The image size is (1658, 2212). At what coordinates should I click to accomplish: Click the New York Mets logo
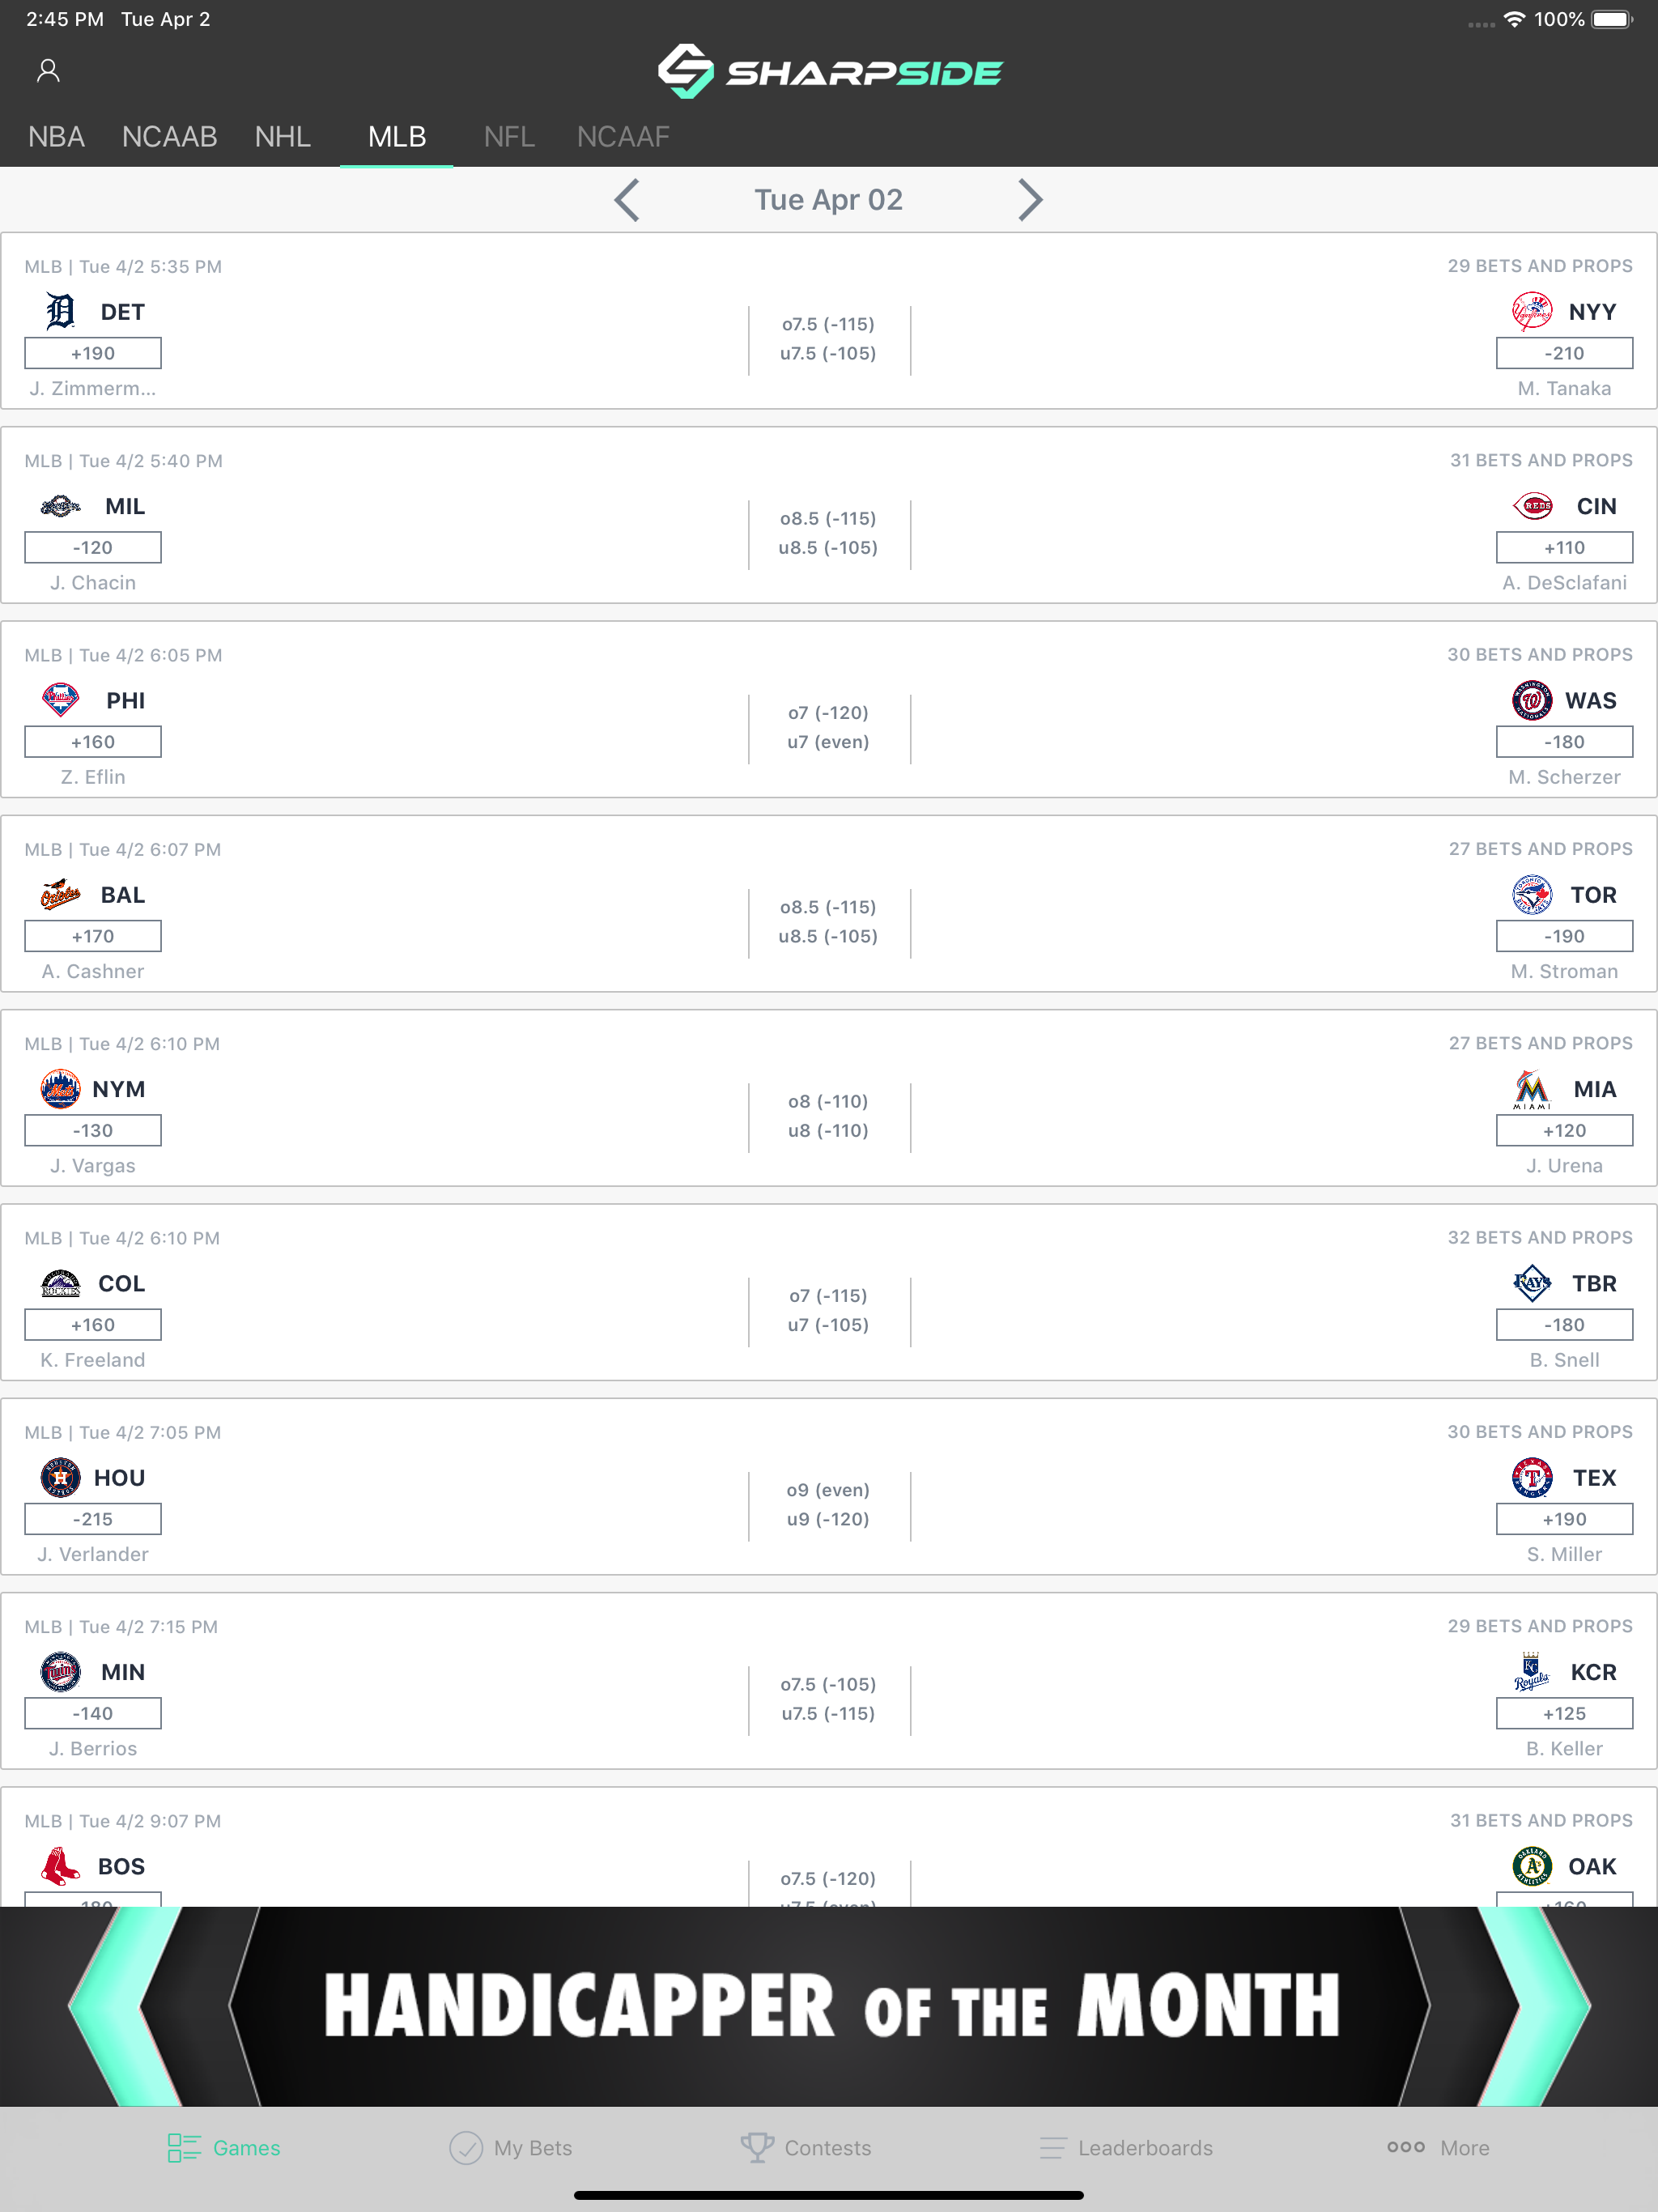tap(60, 1089)
